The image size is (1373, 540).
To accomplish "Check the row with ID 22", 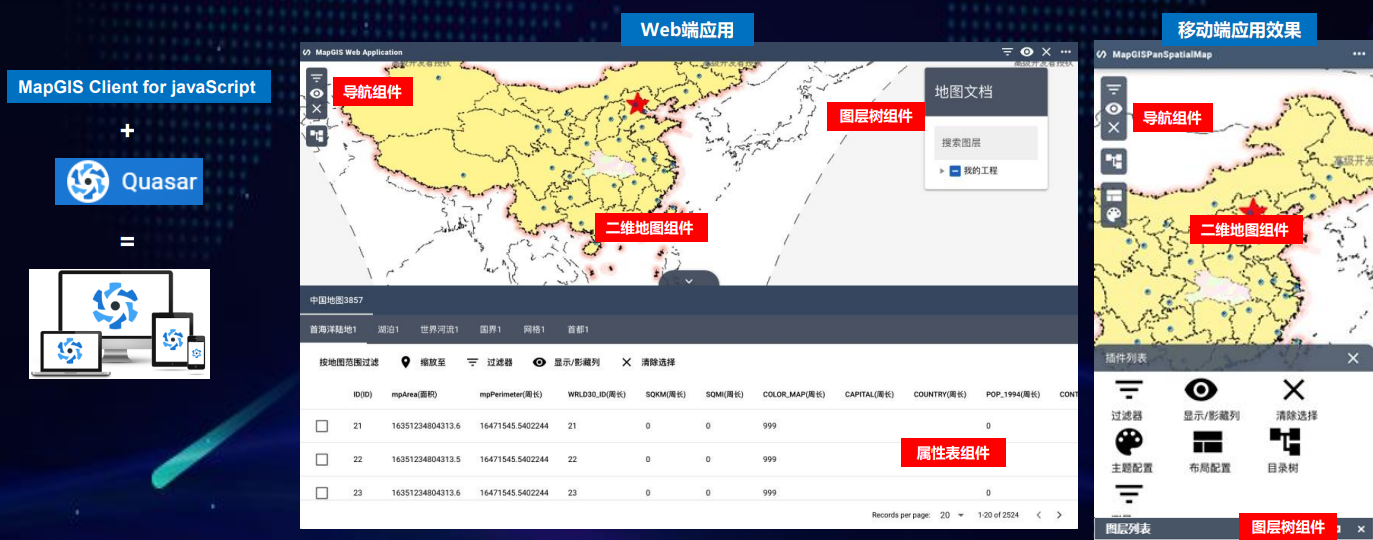I will (322, 459).
